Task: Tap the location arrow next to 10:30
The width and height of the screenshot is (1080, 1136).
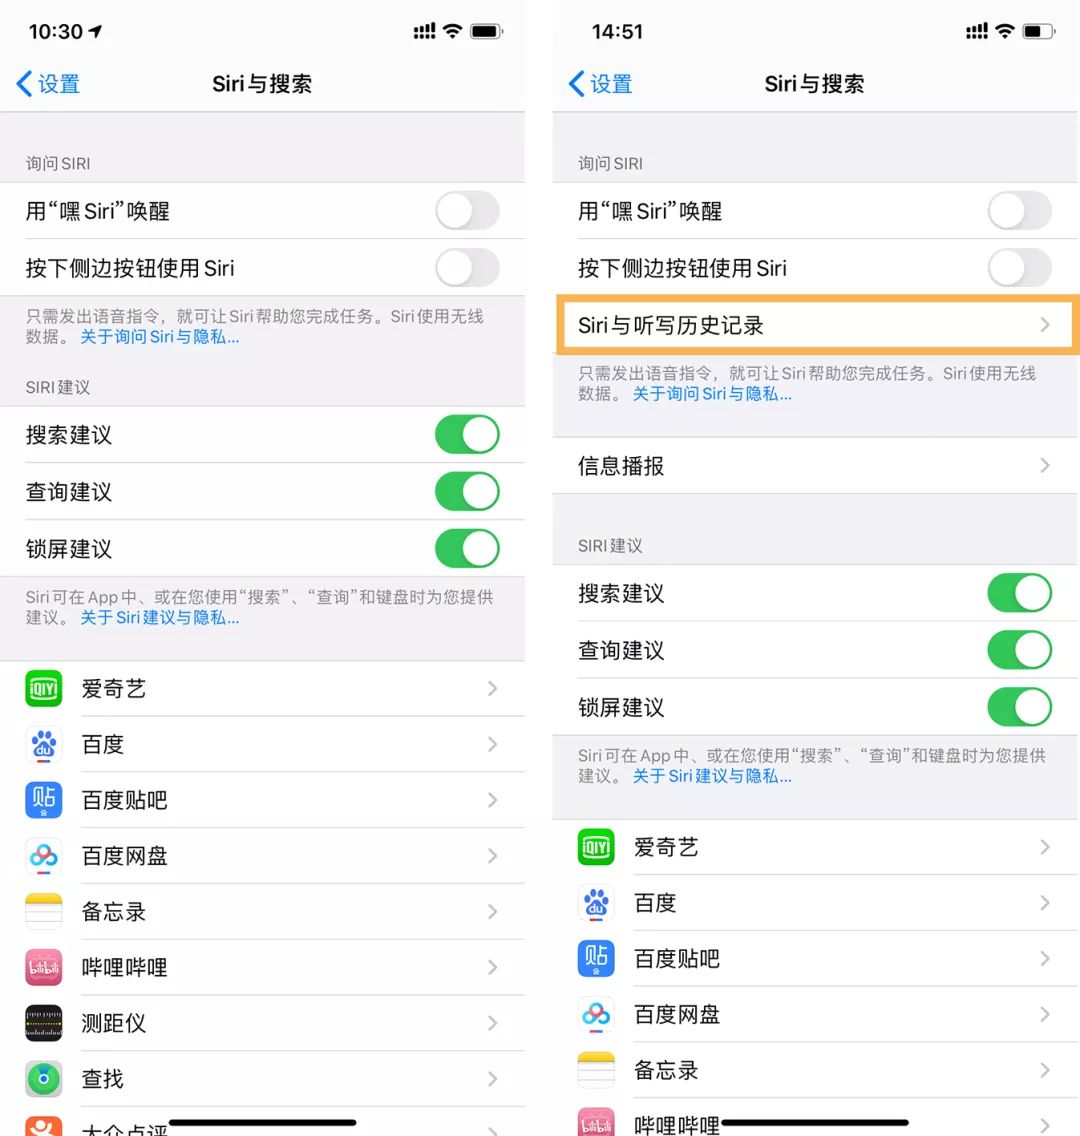Action: pyautogui.click(x=96, y=31)
